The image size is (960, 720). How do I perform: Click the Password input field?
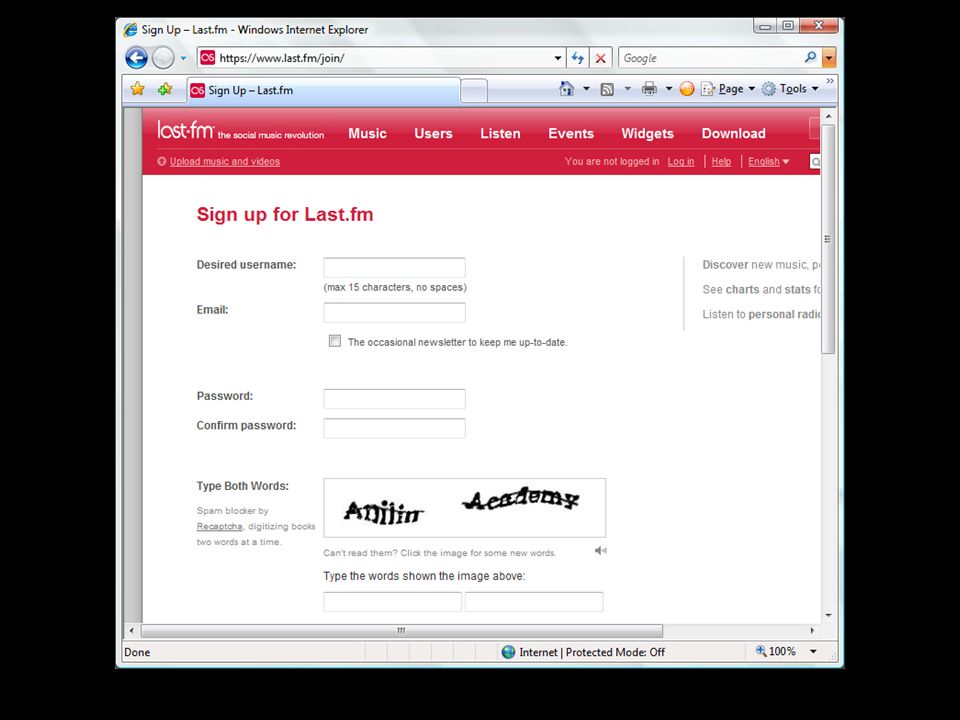tap(394, 399)
